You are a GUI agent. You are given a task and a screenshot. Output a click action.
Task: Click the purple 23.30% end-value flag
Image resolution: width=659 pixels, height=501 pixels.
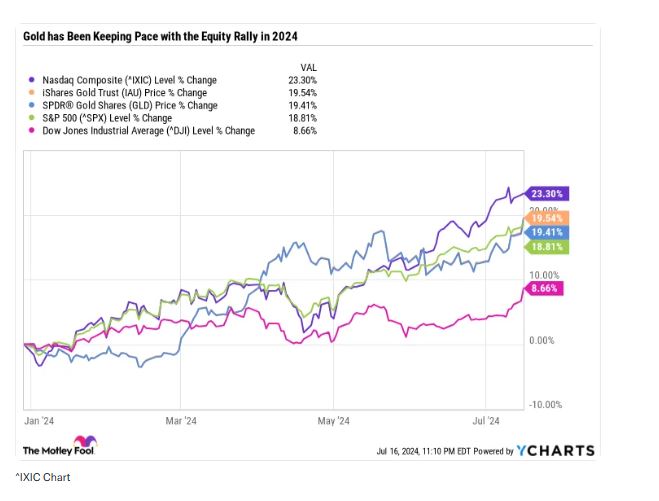[x=549, y=193]
